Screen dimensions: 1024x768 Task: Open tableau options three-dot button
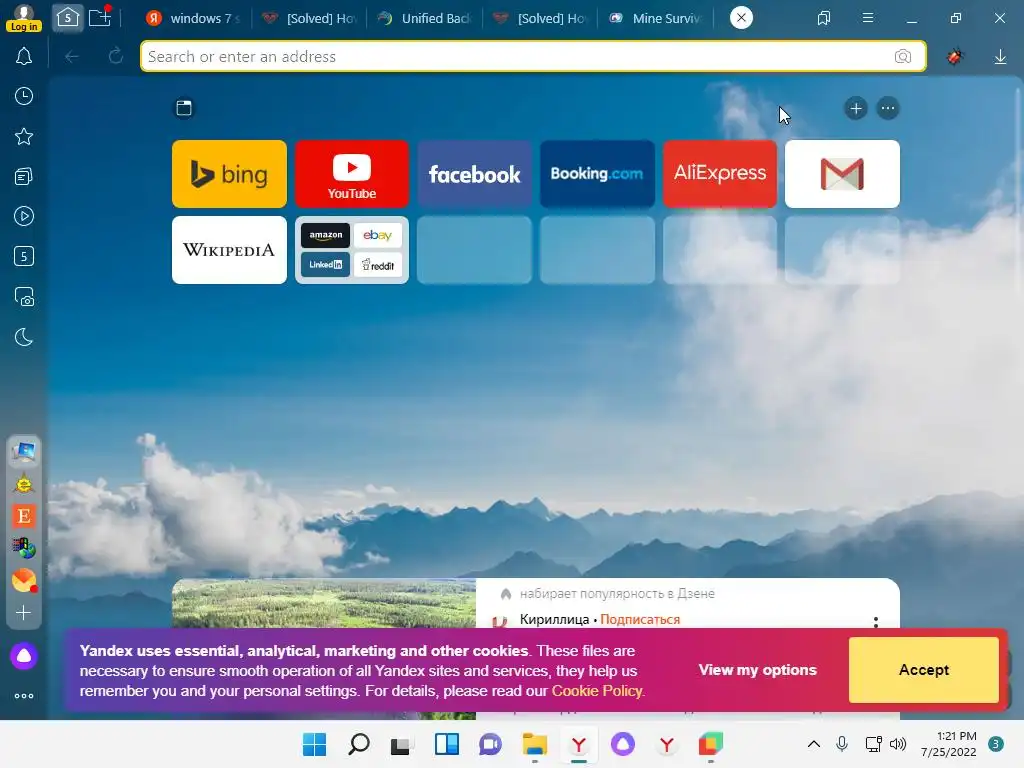888,108
